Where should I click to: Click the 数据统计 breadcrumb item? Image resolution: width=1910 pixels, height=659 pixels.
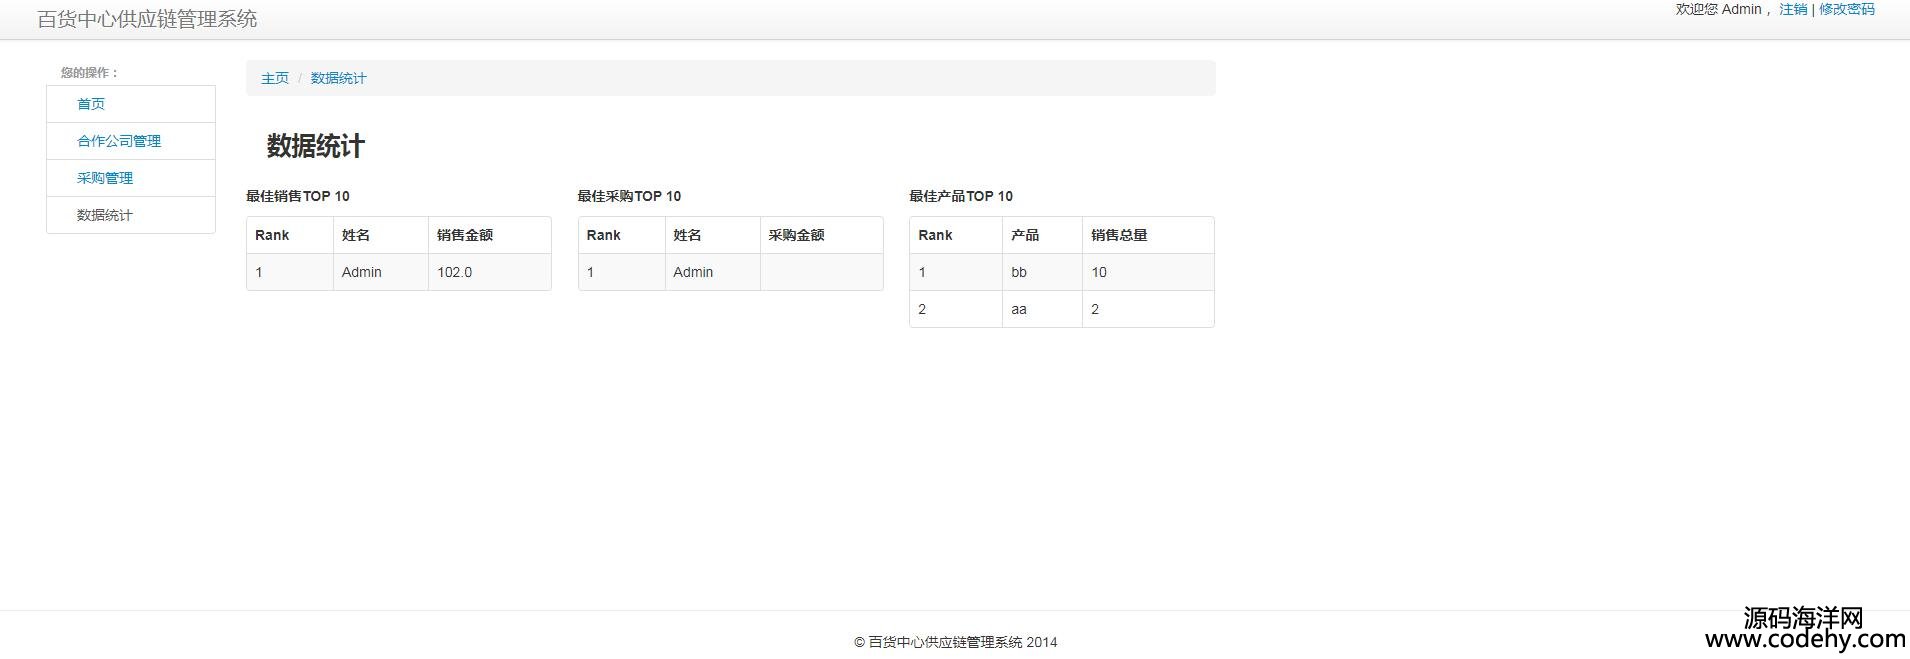coord(338,78)
